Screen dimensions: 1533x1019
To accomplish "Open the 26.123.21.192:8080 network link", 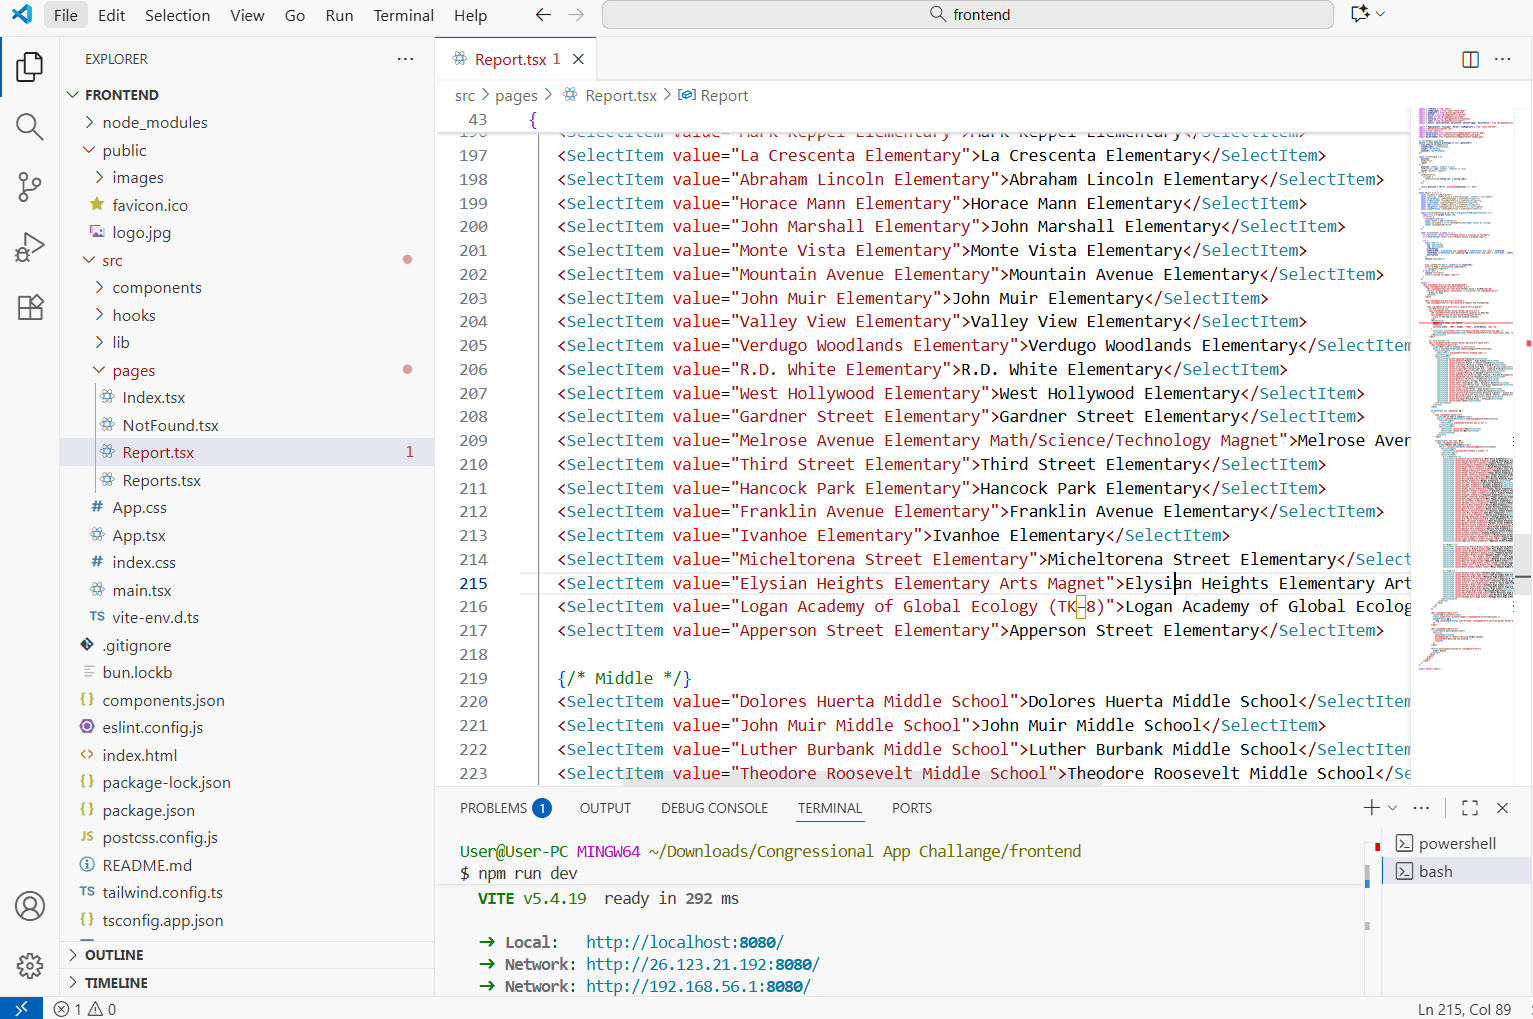I will click(703, 964).
